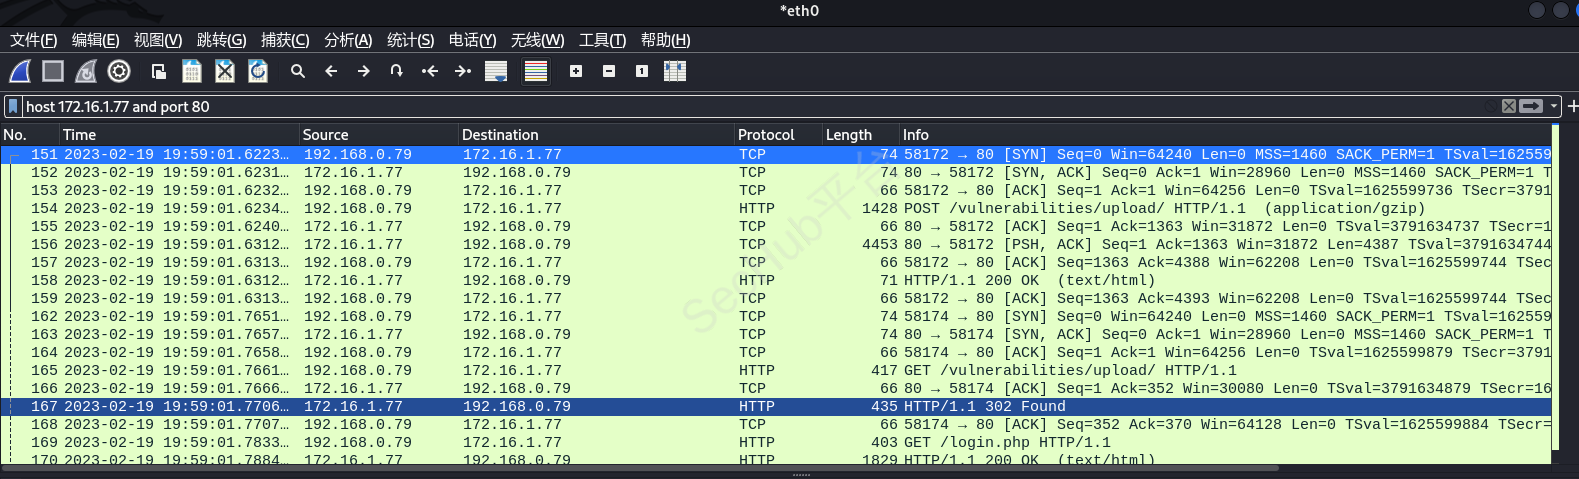1579x479 pixels.
Task: Toggle auto-scroll to last packet
Action: 495,71
